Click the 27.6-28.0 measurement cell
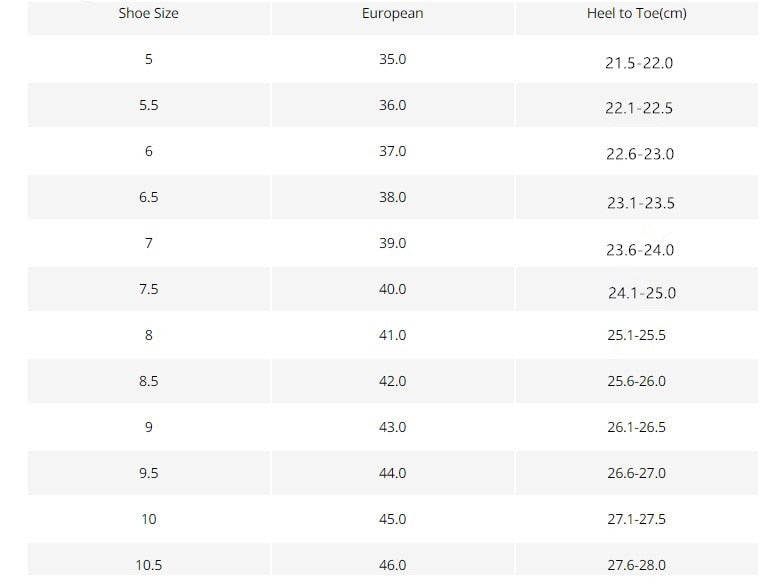782x588 pixels. tap(636, 565)
